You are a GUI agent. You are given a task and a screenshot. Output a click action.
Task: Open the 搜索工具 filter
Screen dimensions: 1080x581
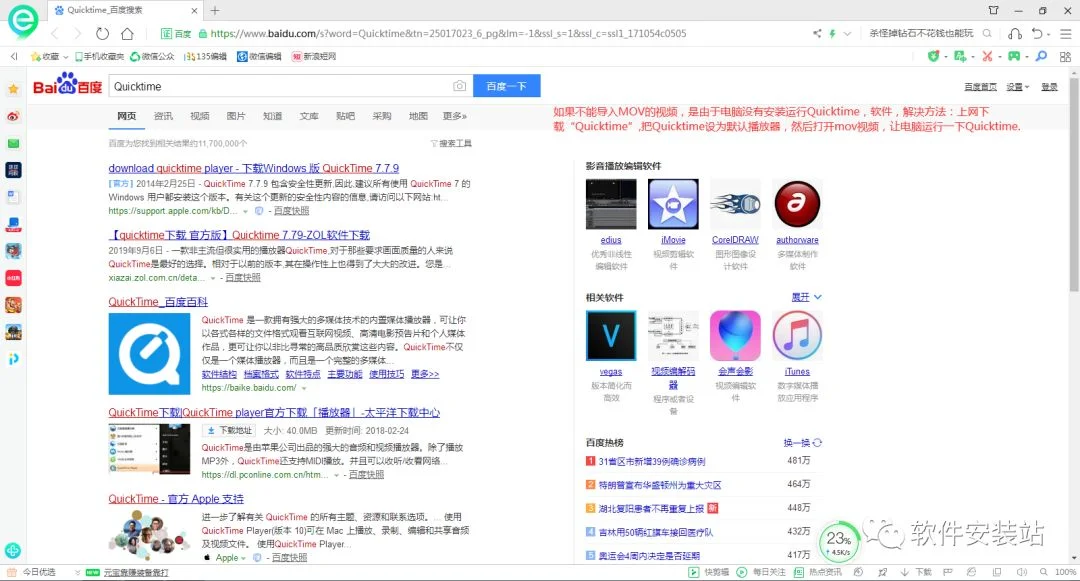[451, 143]
